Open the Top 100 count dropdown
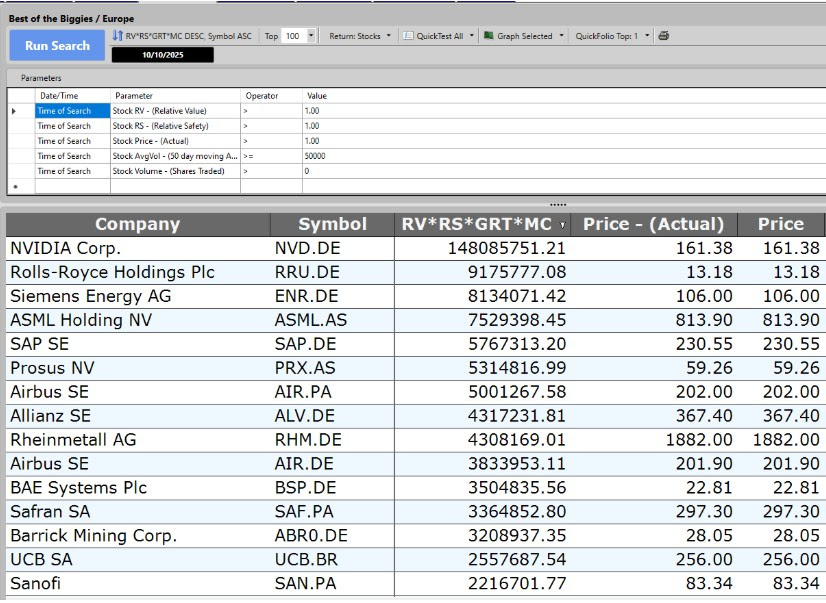Viewport: 826px width, 603px height. (x=311, y=36)
